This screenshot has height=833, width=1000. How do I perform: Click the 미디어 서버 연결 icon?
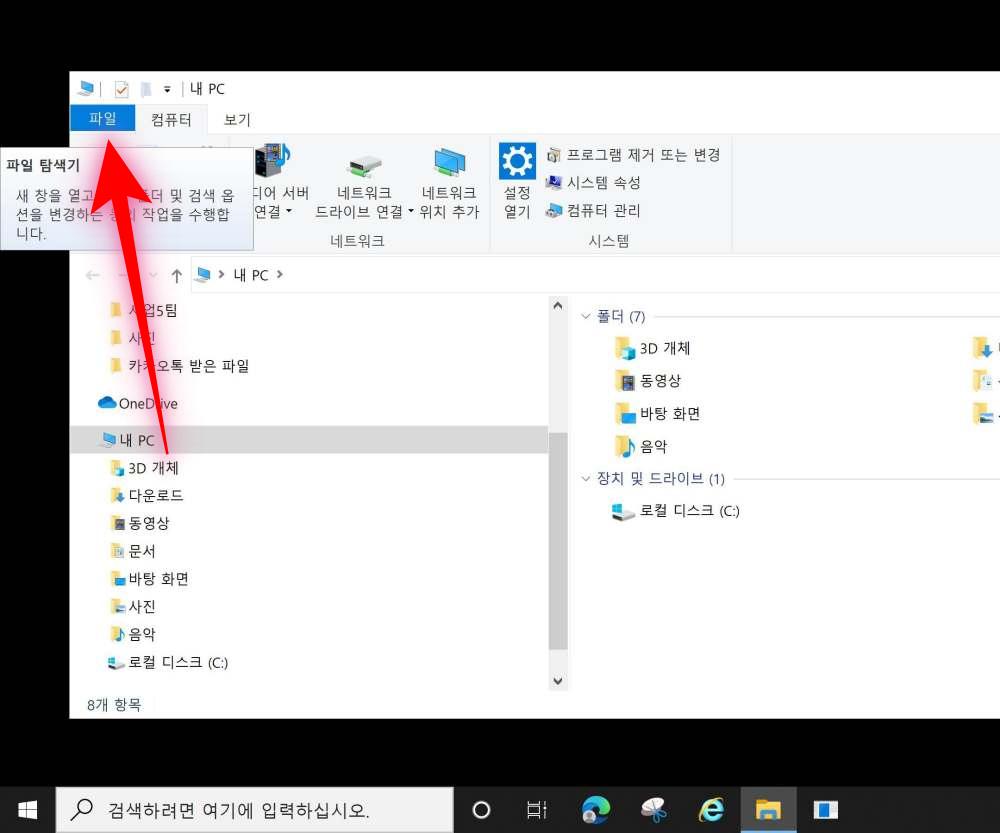(274, 180)
